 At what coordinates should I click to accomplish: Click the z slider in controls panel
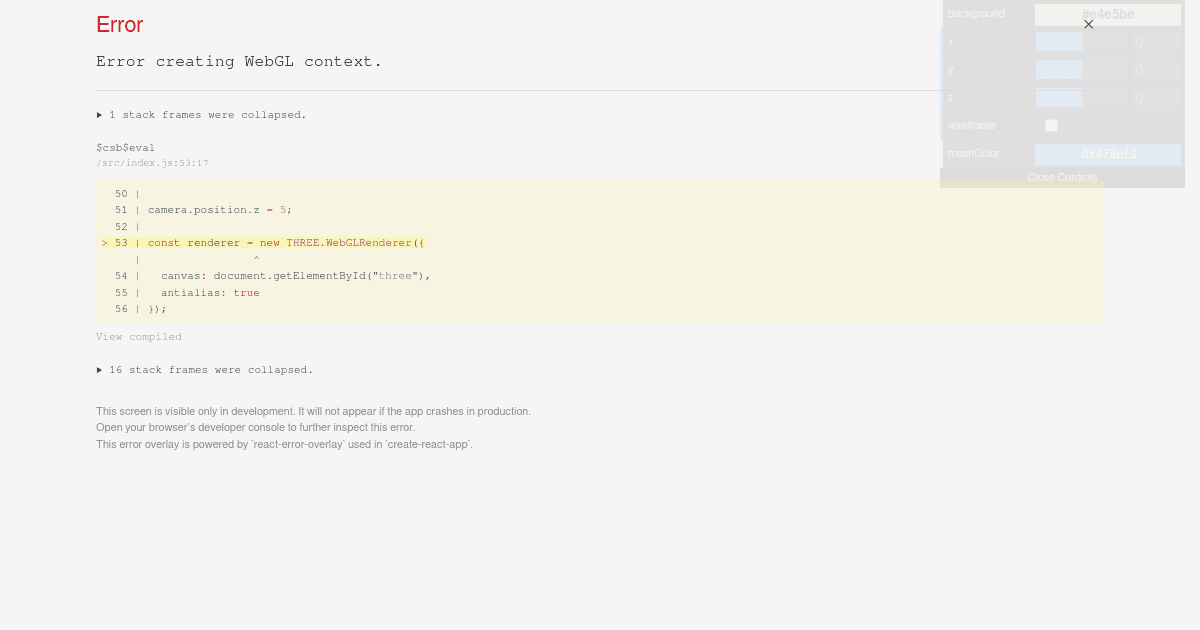1081,98
